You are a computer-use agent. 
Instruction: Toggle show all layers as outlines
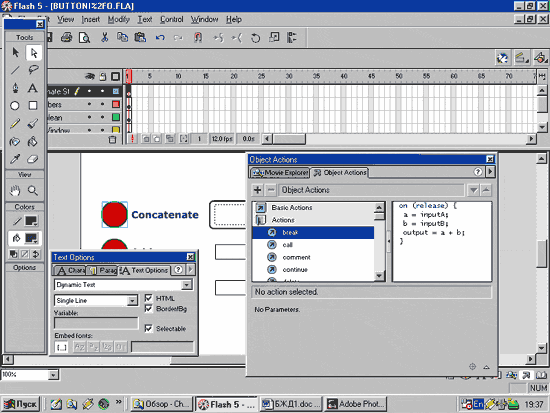(115, 76)
